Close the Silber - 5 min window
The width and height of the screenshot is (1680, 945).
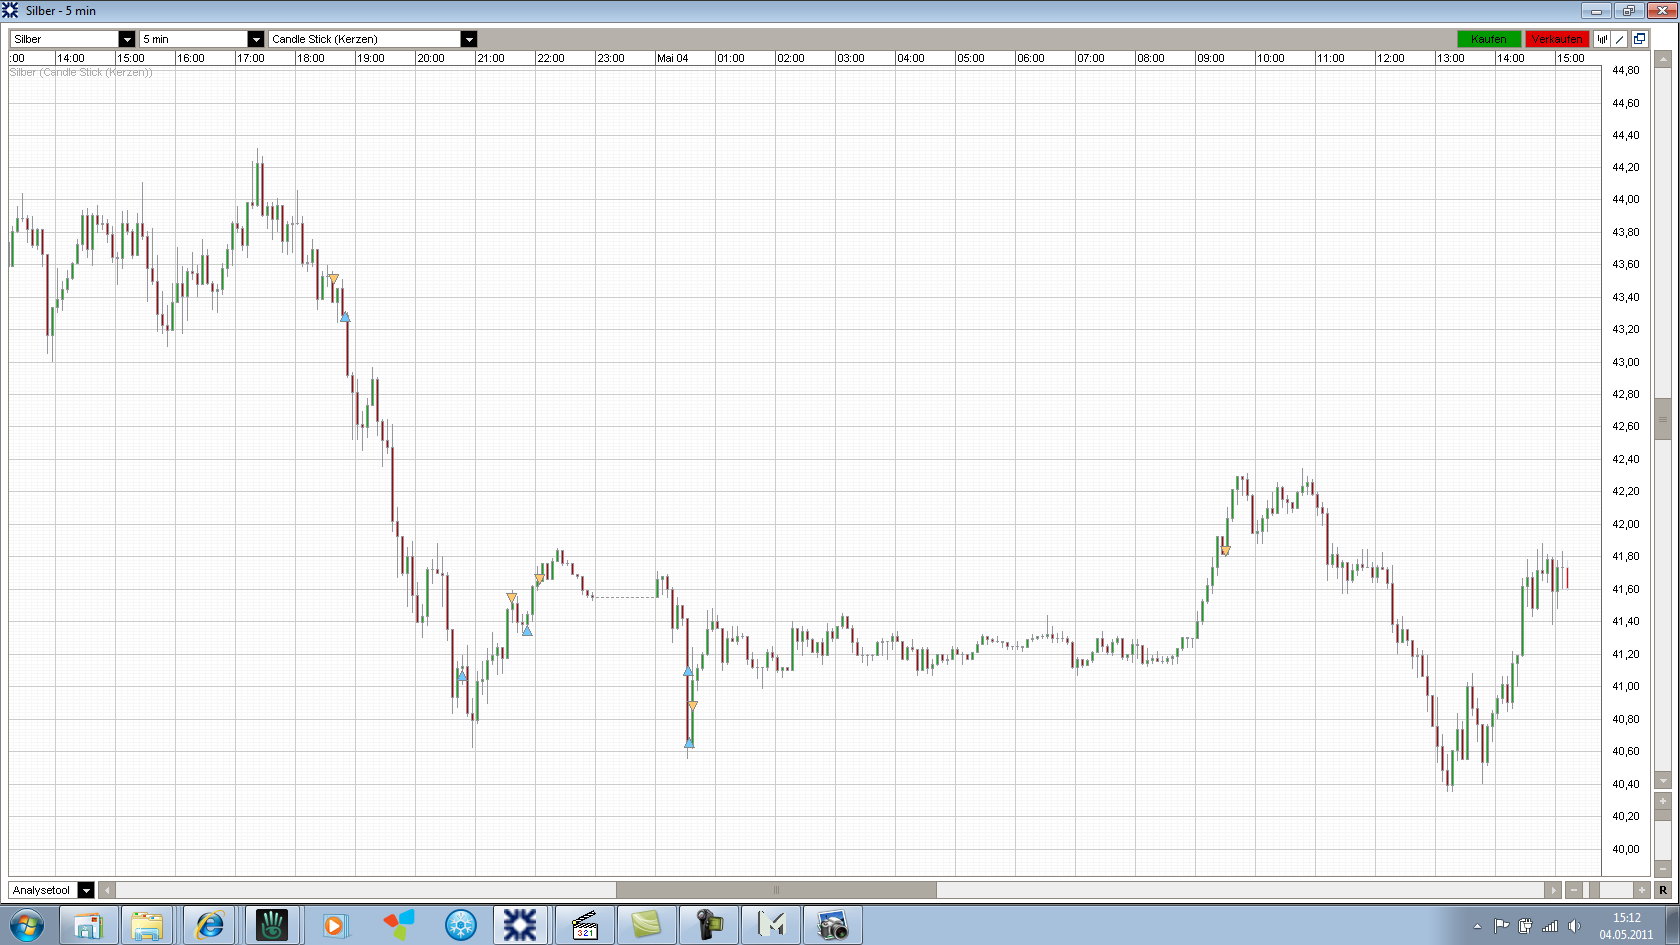1661,11
